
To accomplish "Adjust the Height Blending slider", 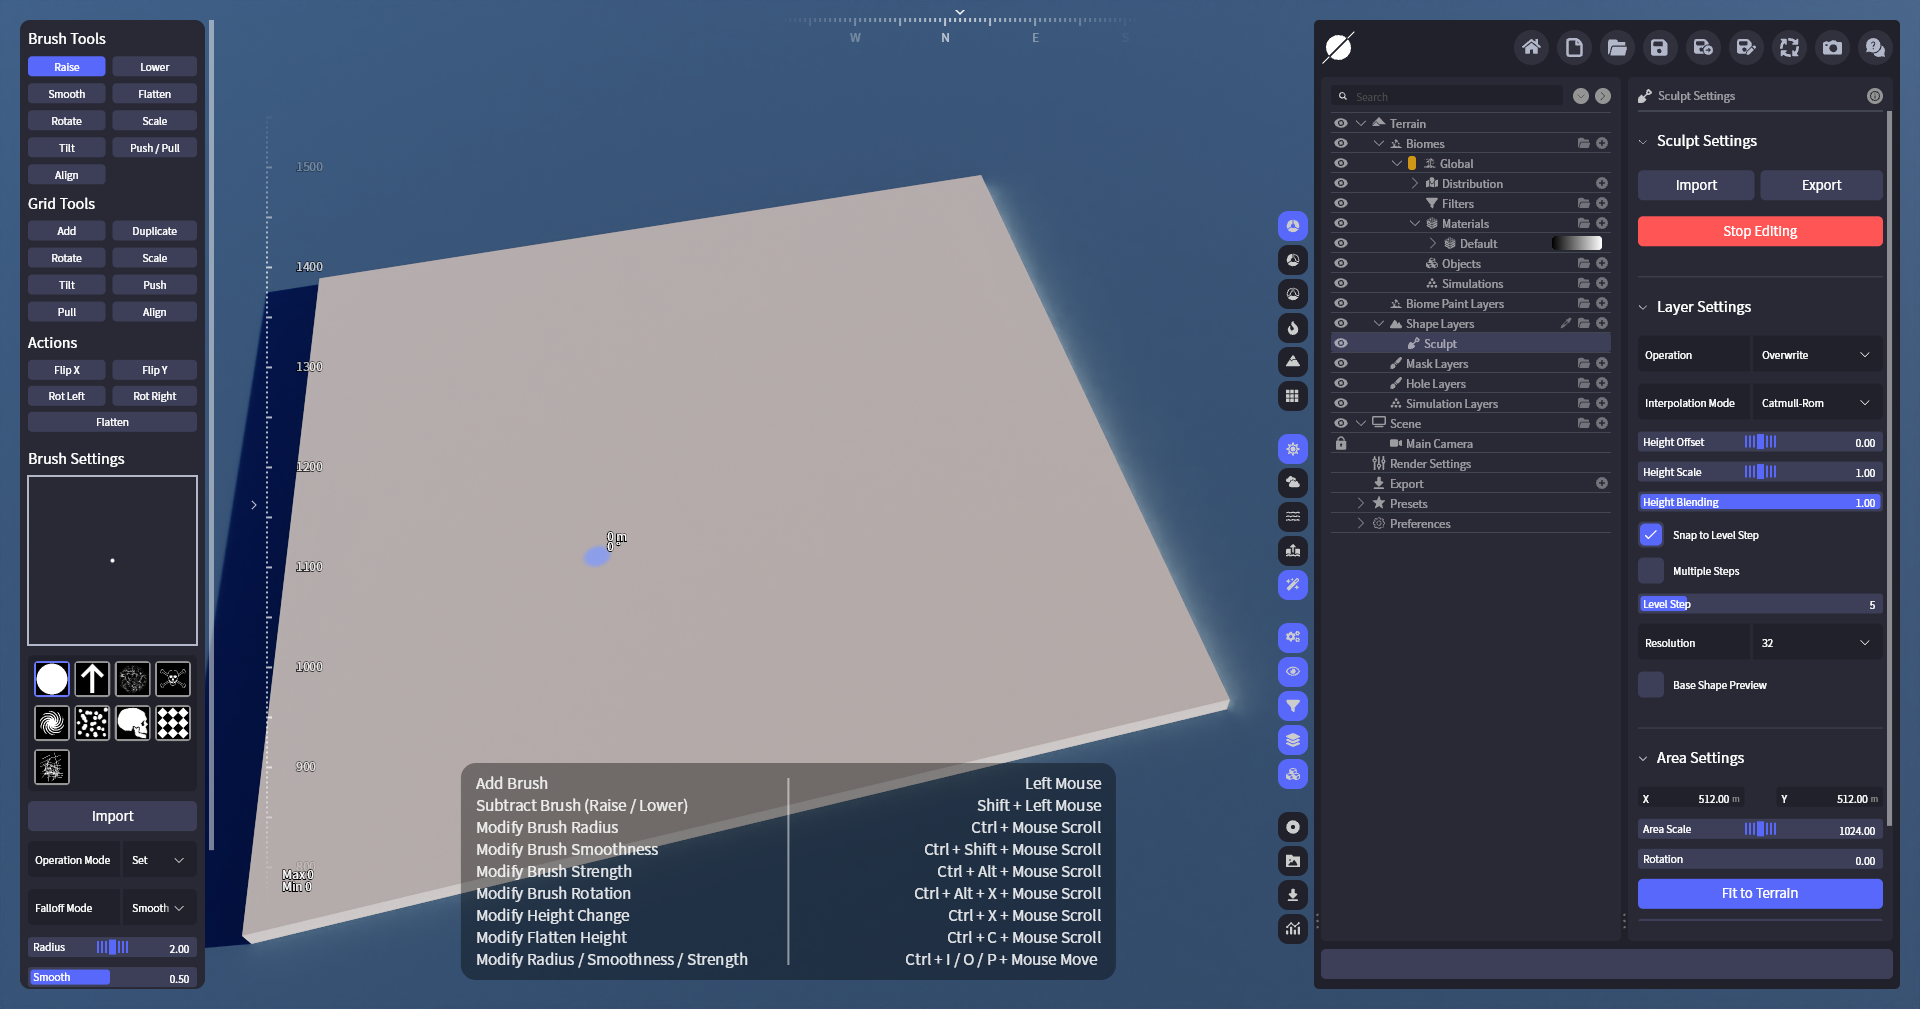I will pyautogui.click(x=1759, y=502).
